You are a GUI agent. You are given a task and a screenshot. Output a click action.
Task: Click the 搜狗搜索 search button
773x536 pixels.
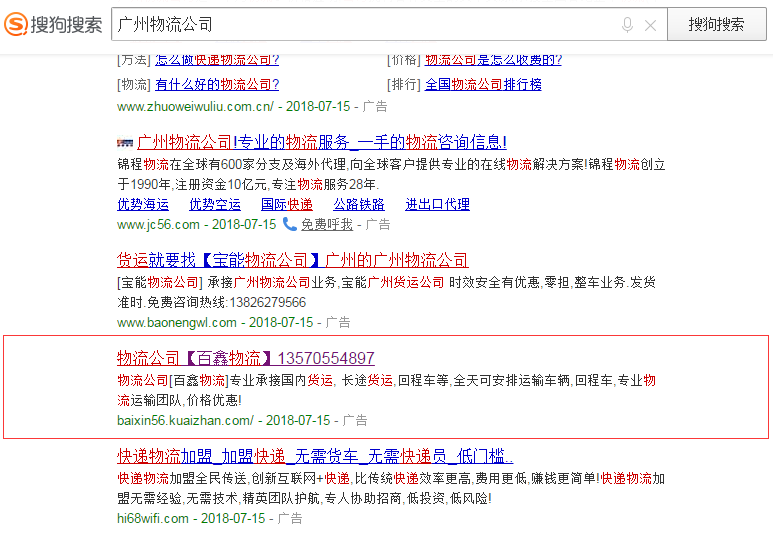click(716, 24)
